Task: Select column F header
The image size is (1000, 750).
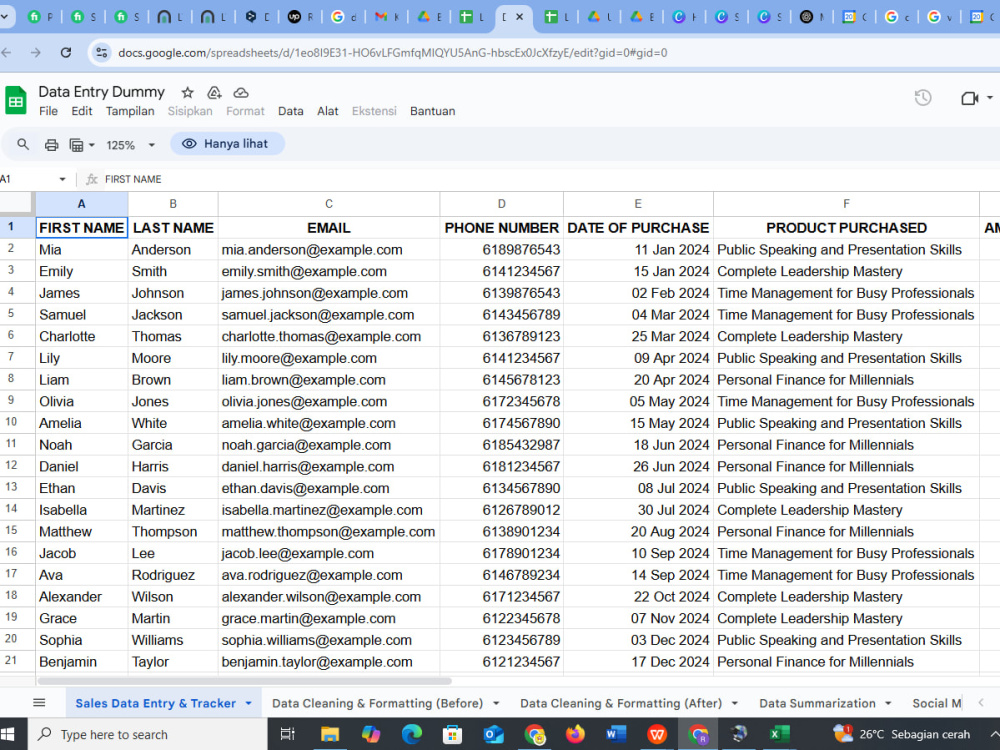Action: click(846, 204)
